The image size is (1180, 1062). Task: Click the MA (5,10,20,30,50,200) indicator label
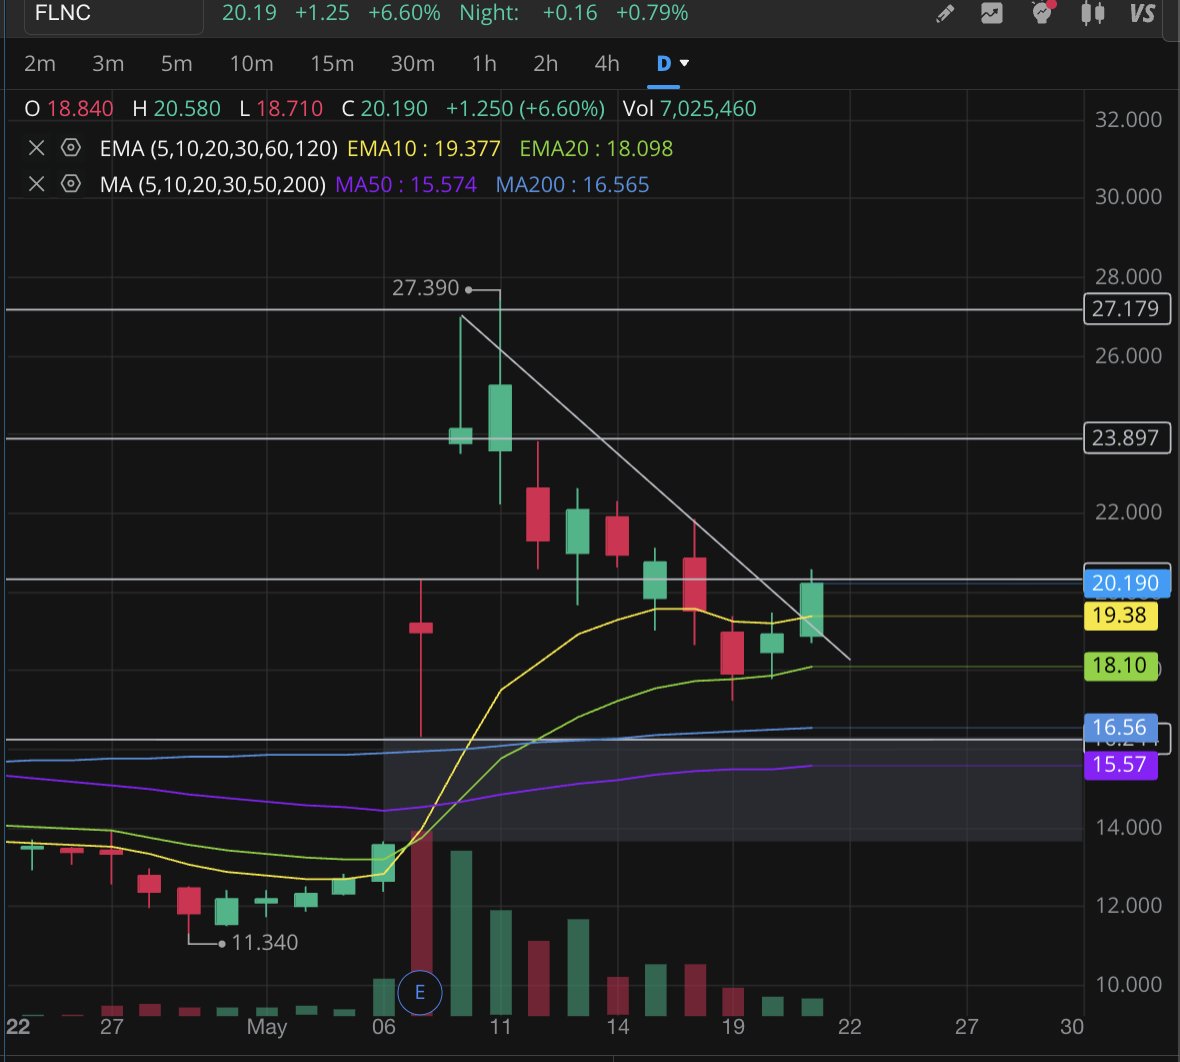point(212,184)
